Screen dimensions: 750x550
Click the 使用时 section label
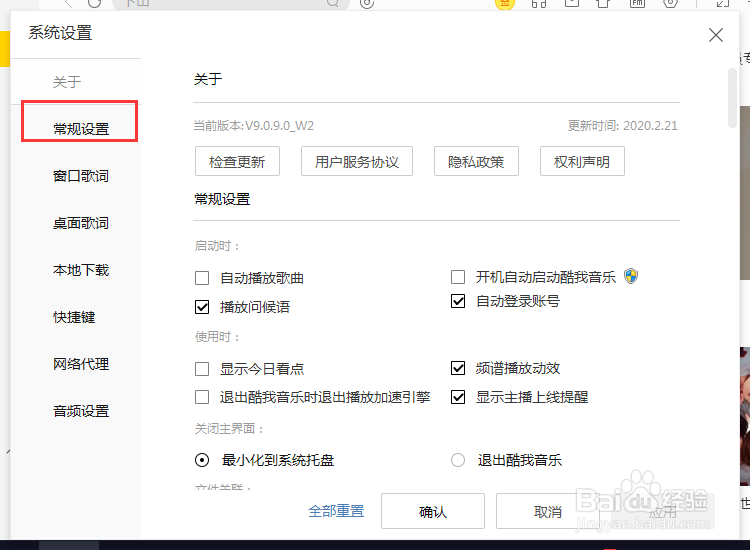pos(217,337)
